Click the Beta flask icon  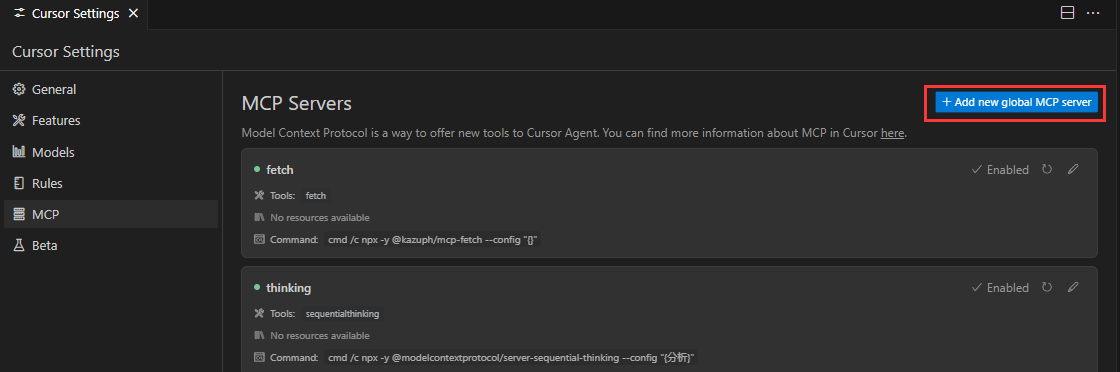click(19, 245)
